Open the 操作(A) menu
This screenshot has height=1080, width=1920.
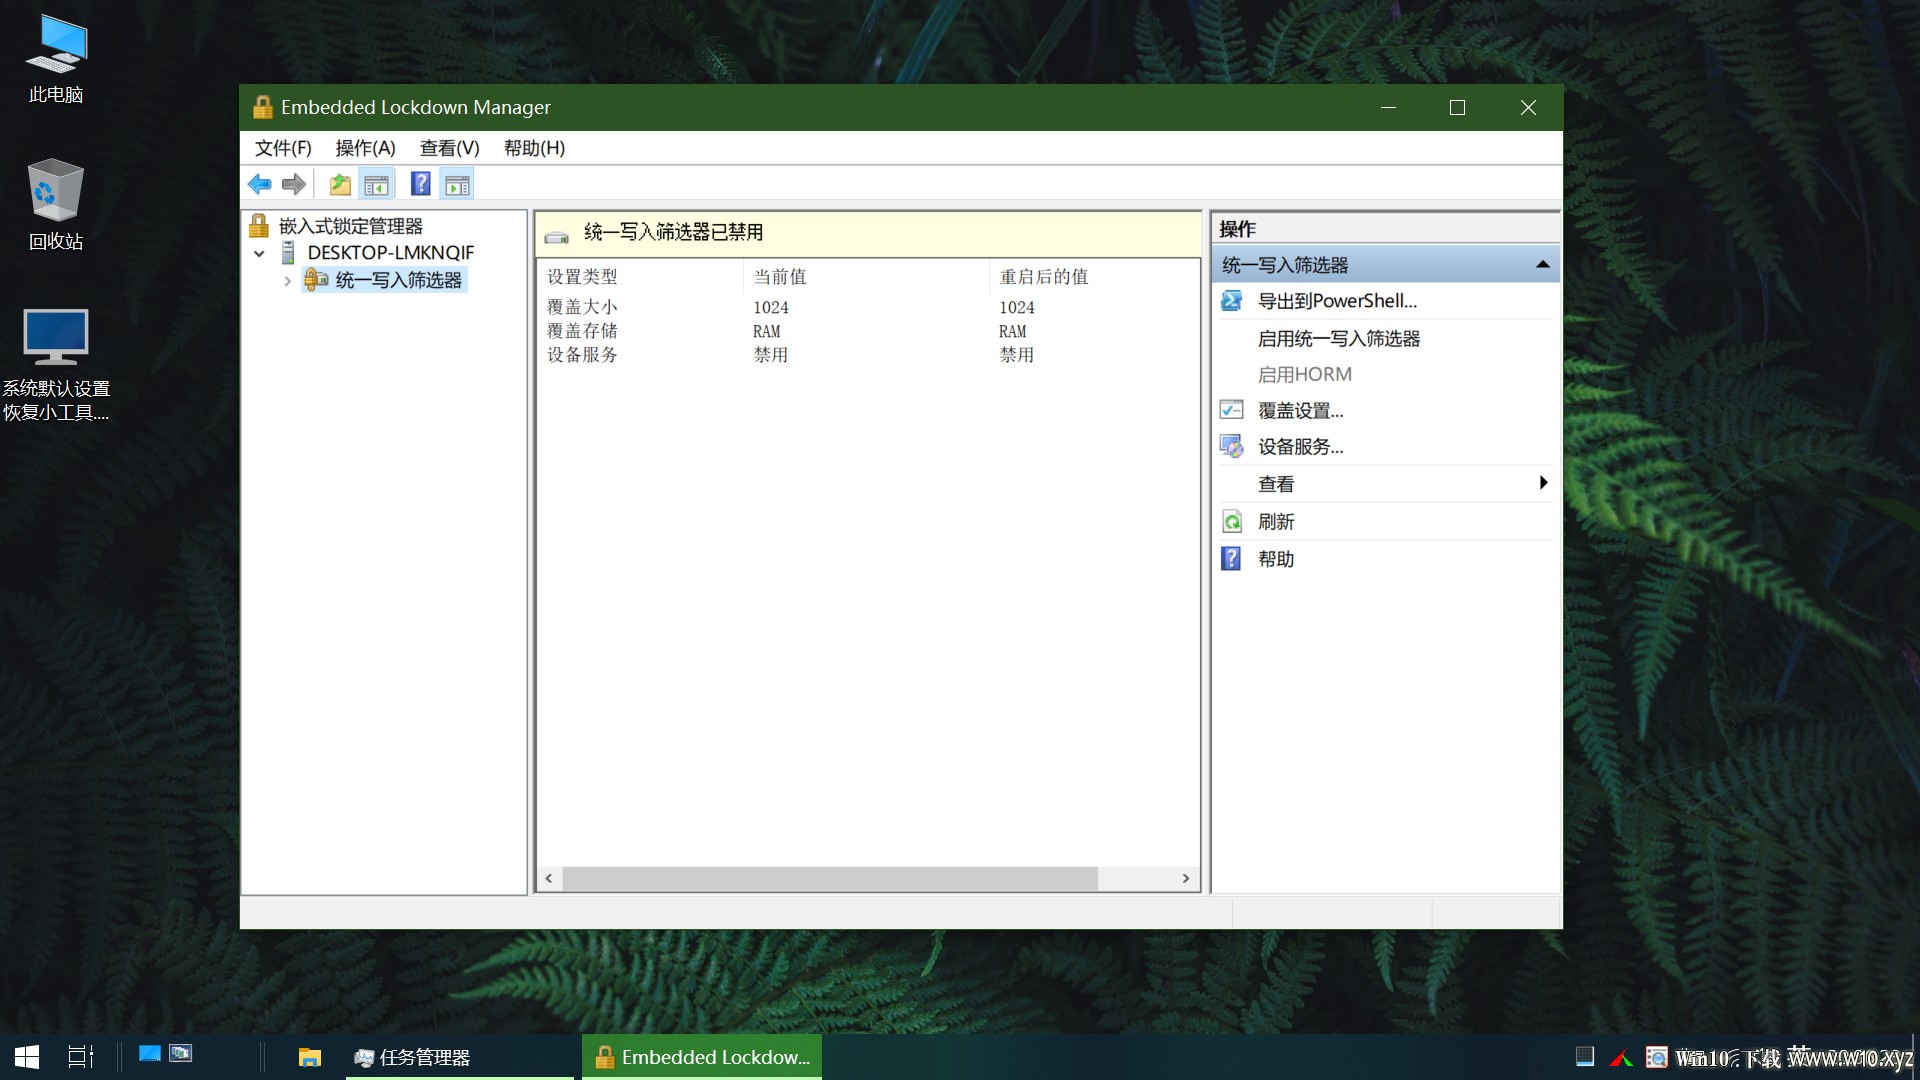pyautogui.click(x=365, y=148)
